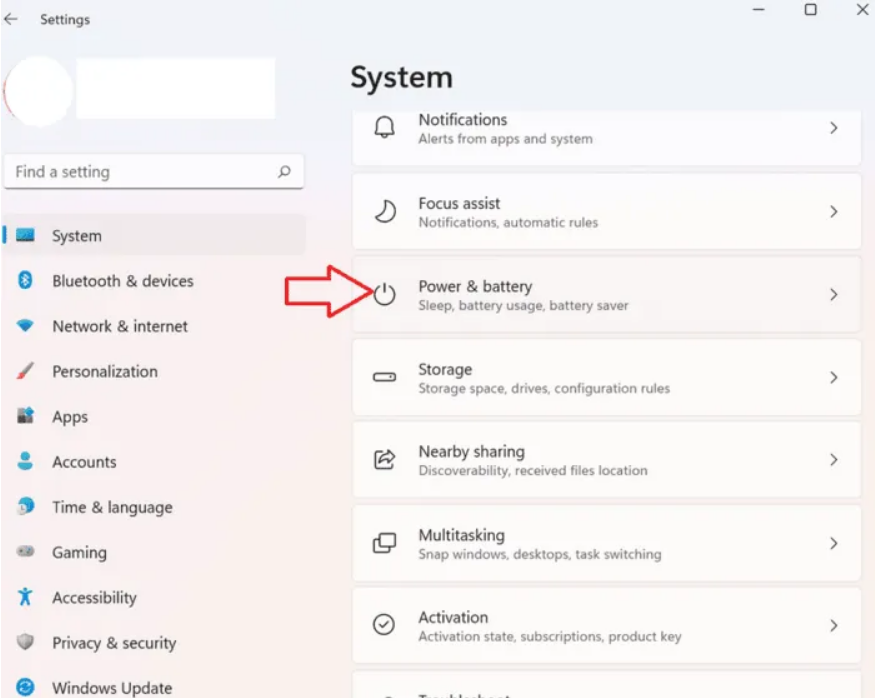The image size is (875, 698).
Task: Select Accounts in the sidebar
Action: pyautogui.click(x=84, y=462)
